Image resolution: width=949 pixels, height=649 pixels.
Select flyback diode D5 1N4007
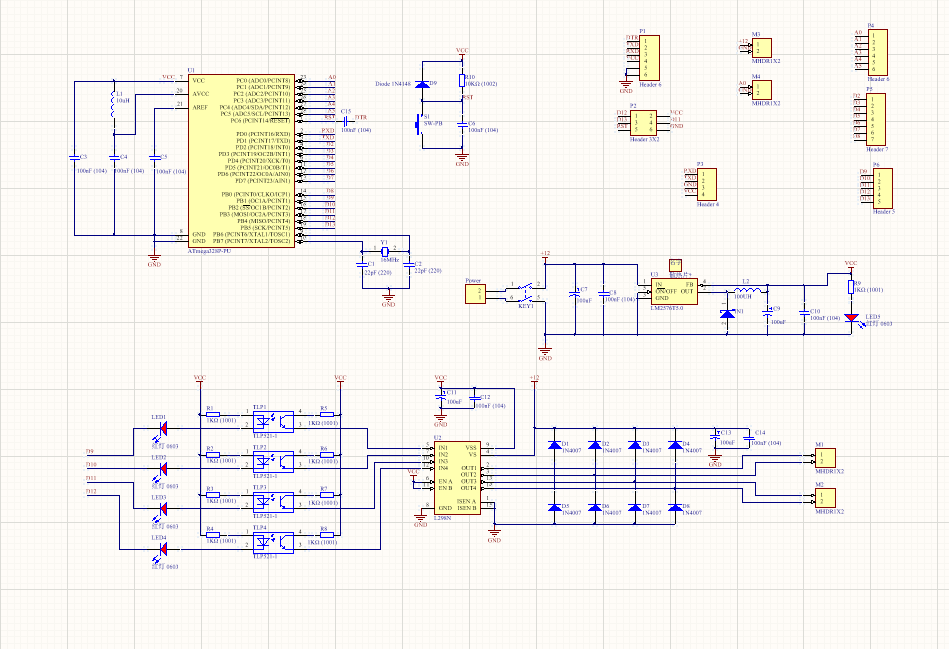coord(554,507)
